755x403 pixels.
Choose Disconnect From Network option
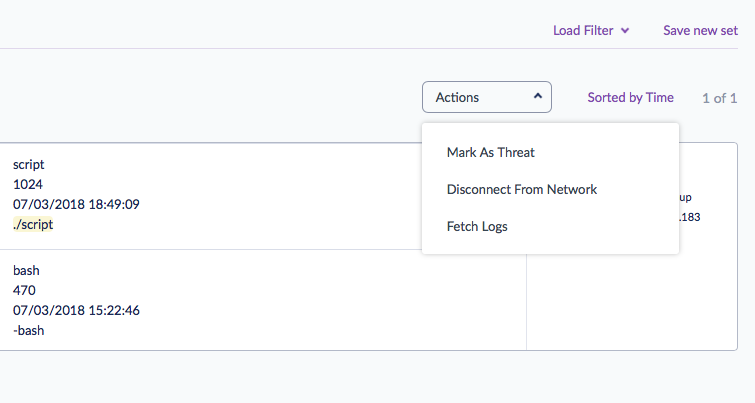point(521,189)
